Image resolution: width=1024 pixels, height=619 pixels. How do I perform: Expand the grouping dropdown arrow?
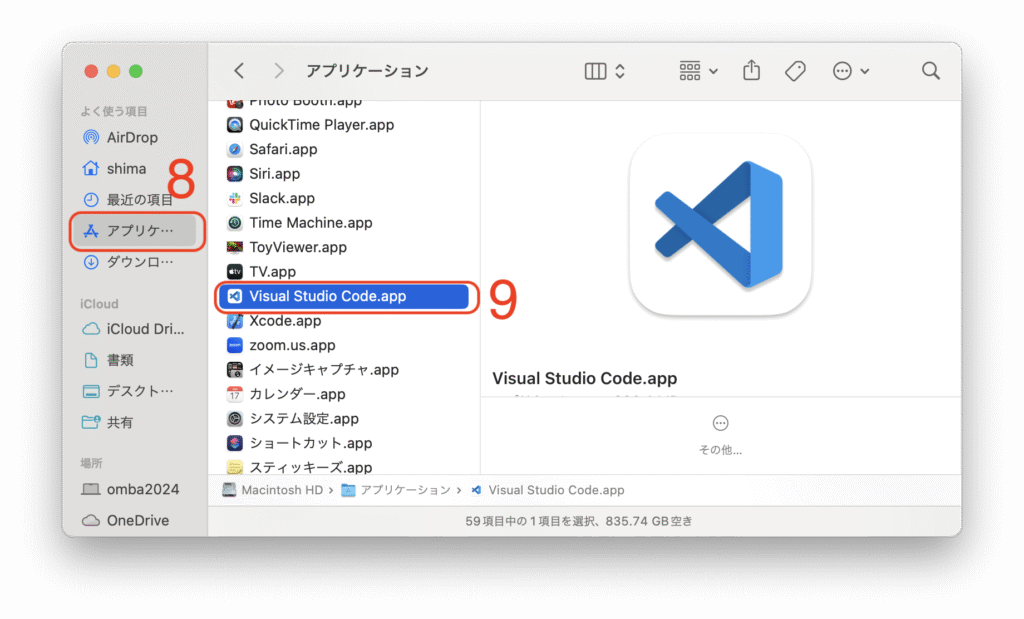click(713, 71)
